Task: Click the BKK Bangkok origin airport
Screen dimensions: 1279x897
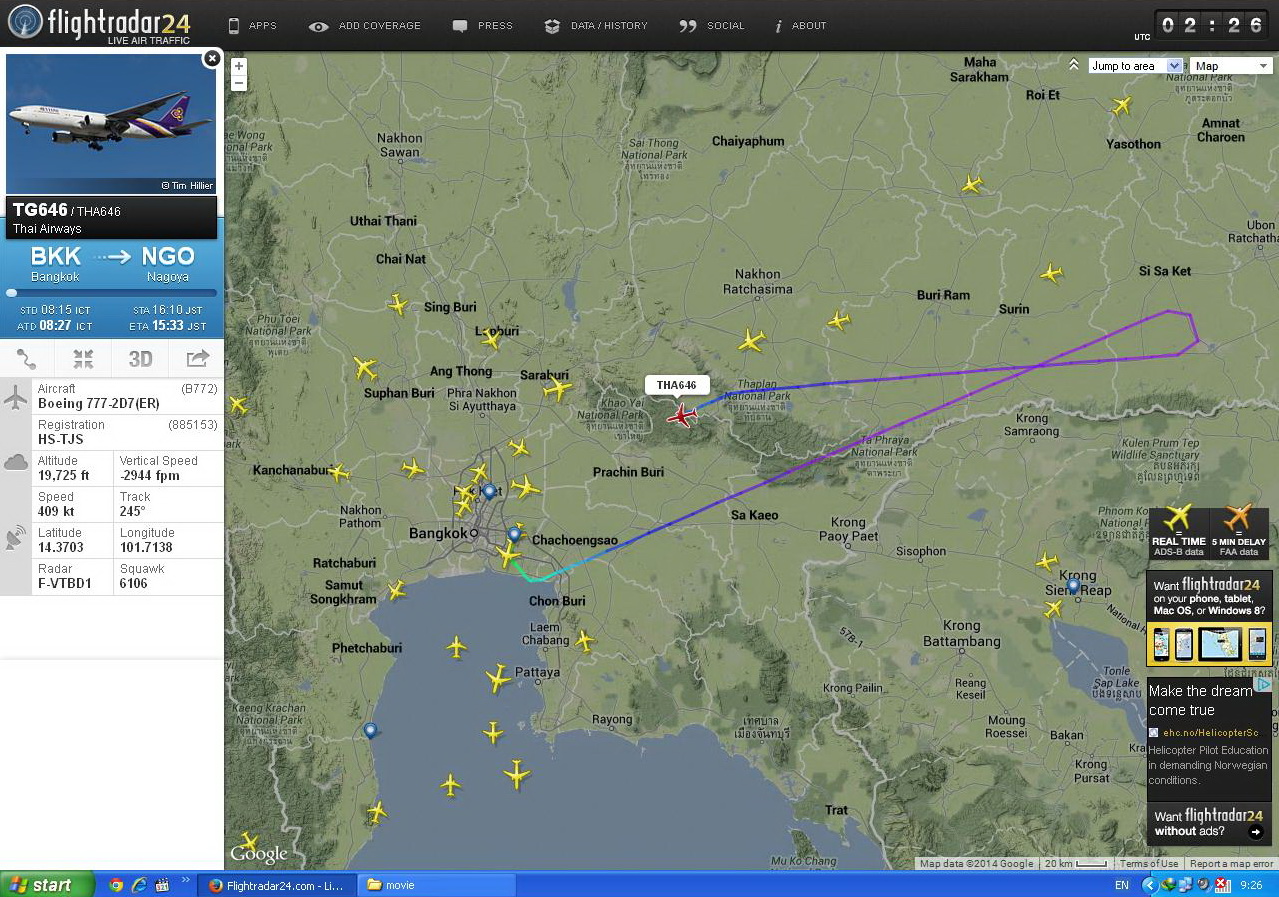Action: click(55, 263)
